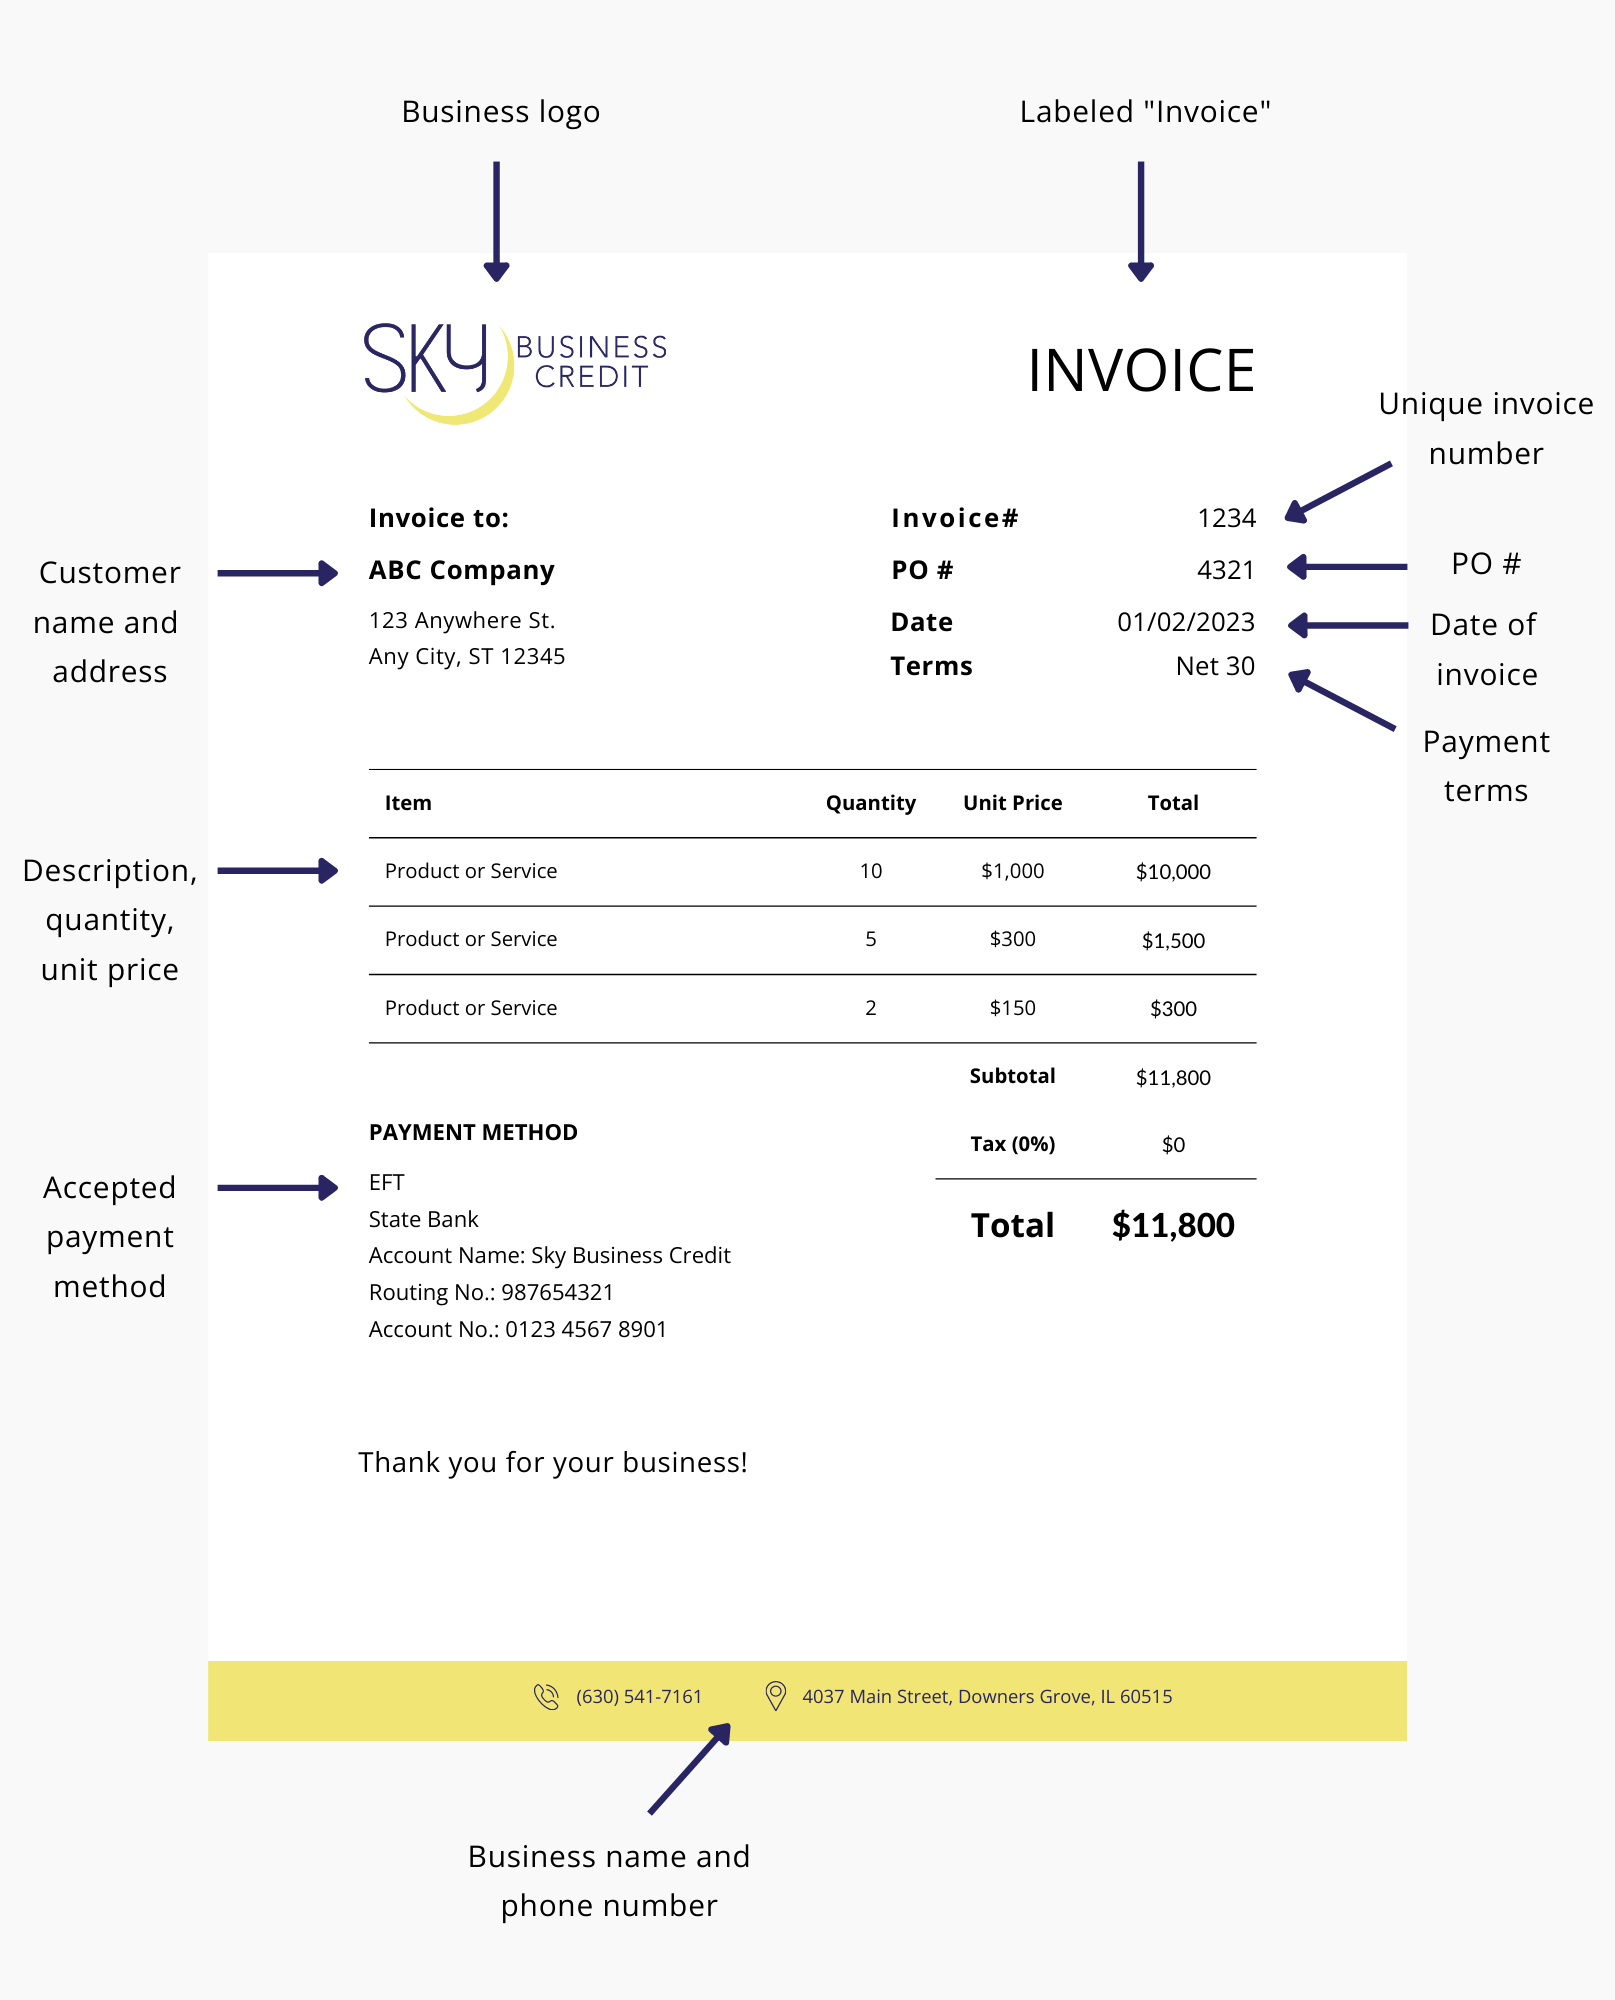
Task: Click the INVOICE heading label
Action: (1143, 370)
